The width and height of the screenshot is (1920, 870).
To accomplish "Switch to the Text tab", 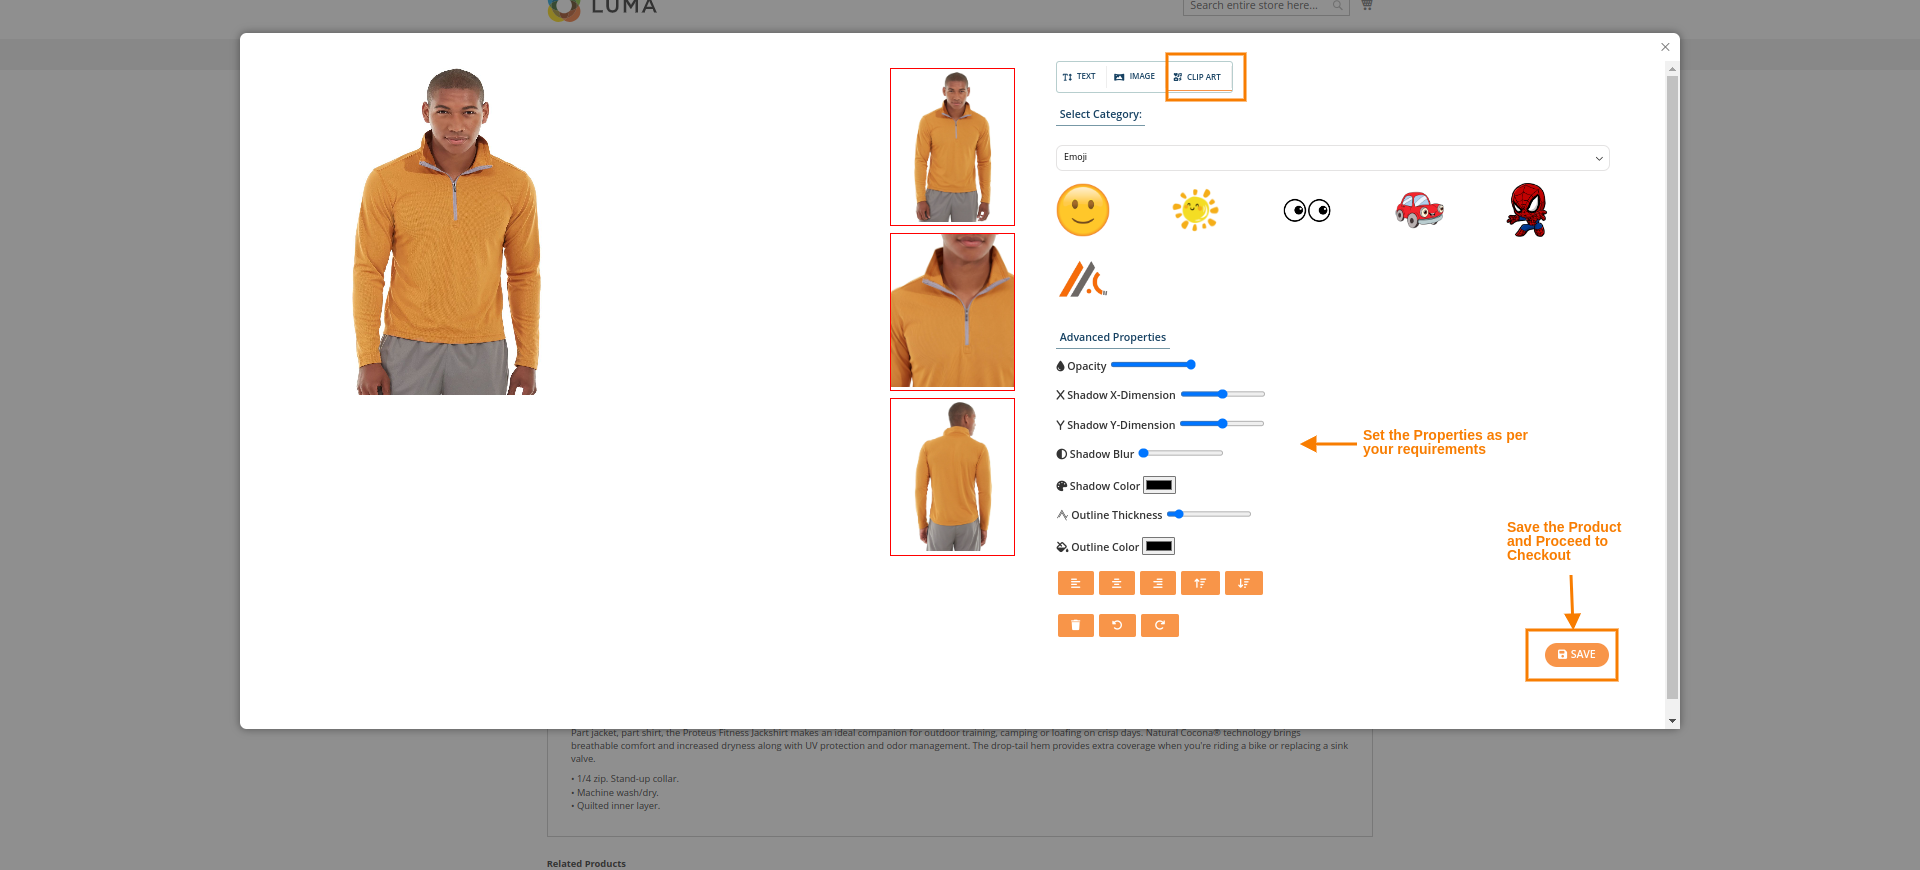I will [x=1080, y=77].
